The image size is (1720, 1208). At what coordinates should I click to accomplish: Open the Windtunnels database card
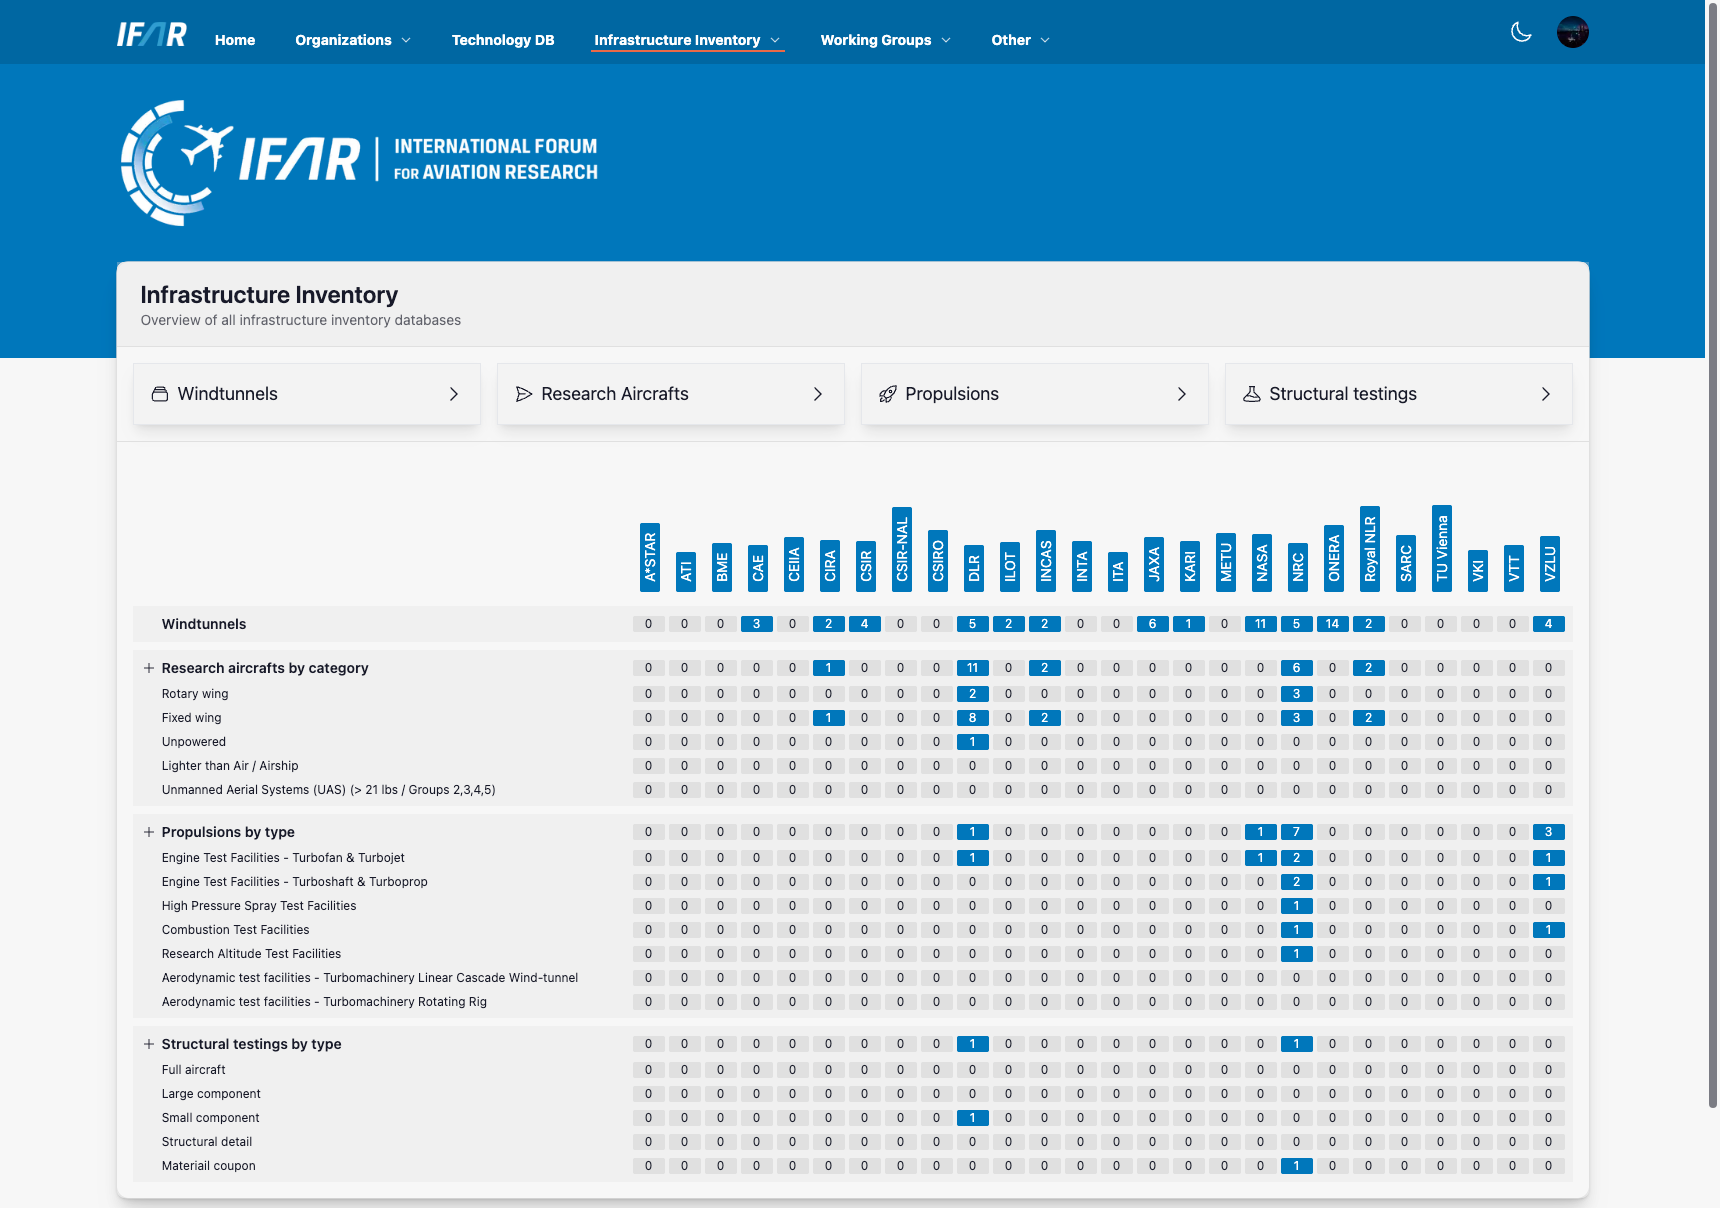pos(307,394)
